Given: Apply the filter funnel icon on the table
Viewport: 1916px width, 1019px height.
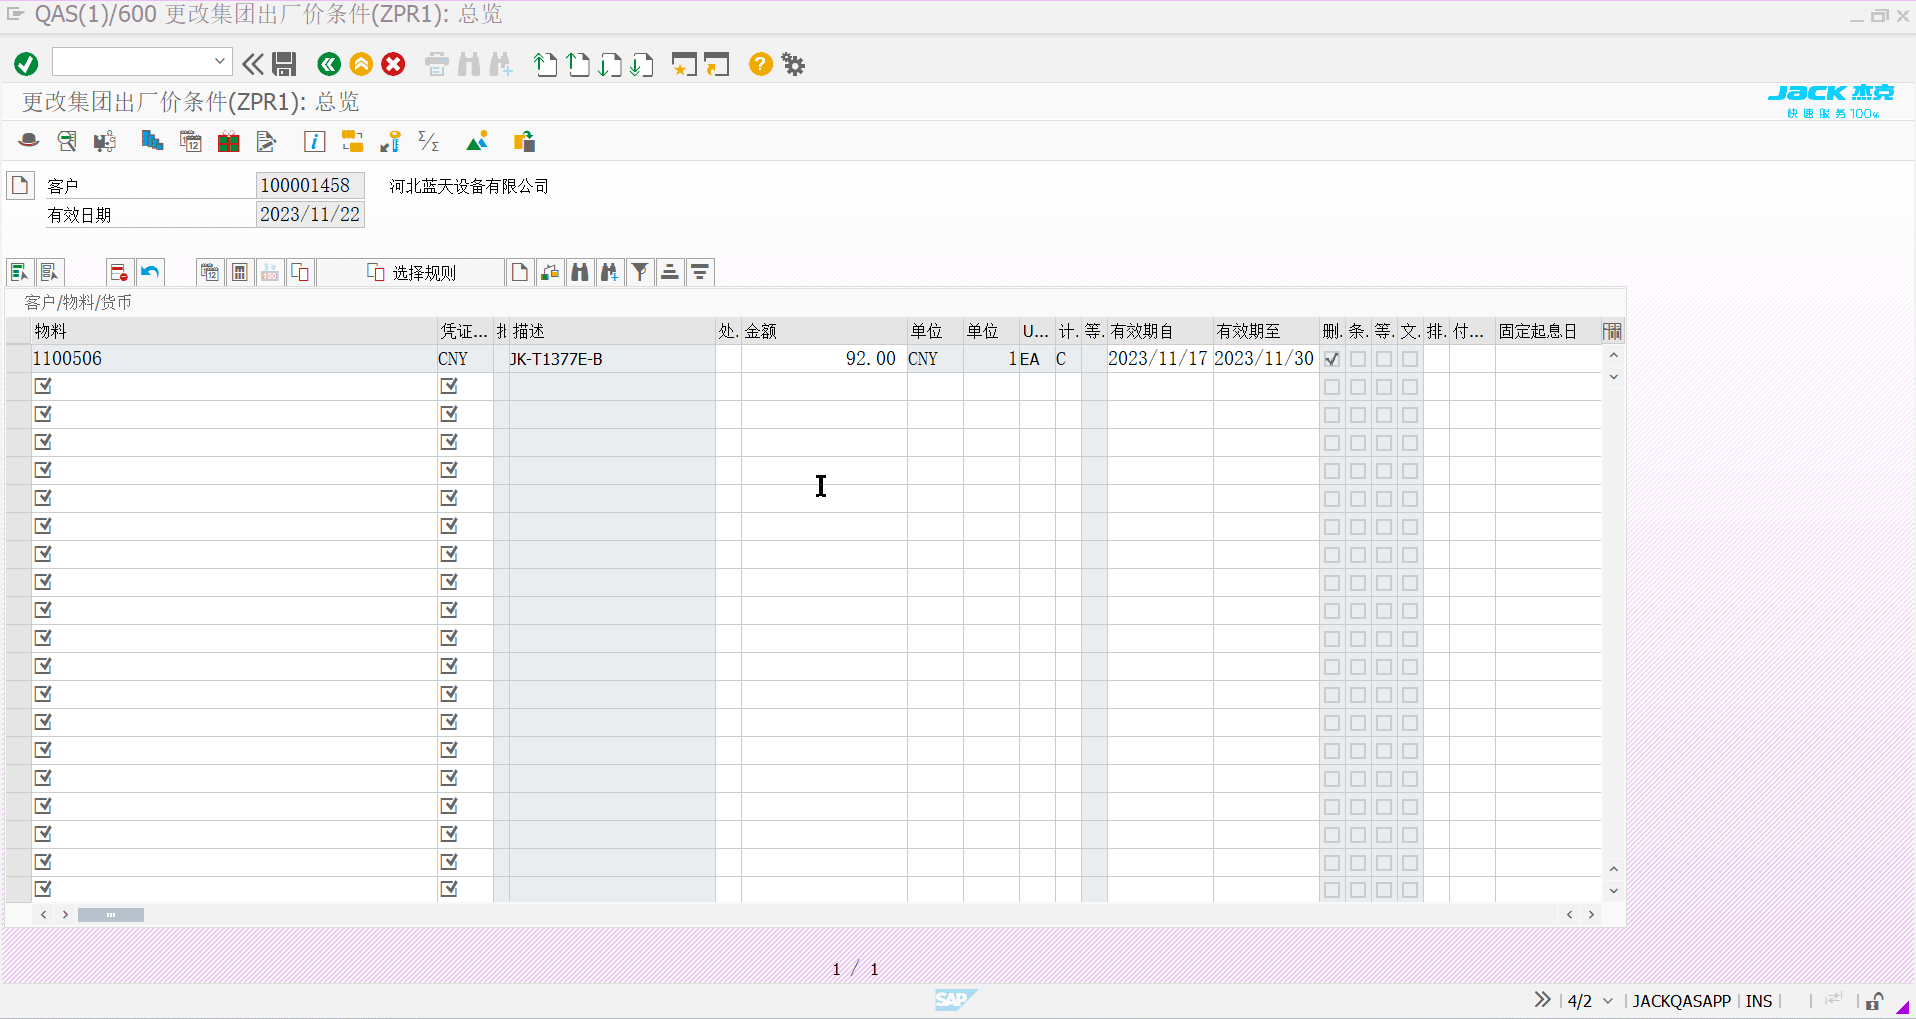Looking at the screenshot, I should point(640,271).
